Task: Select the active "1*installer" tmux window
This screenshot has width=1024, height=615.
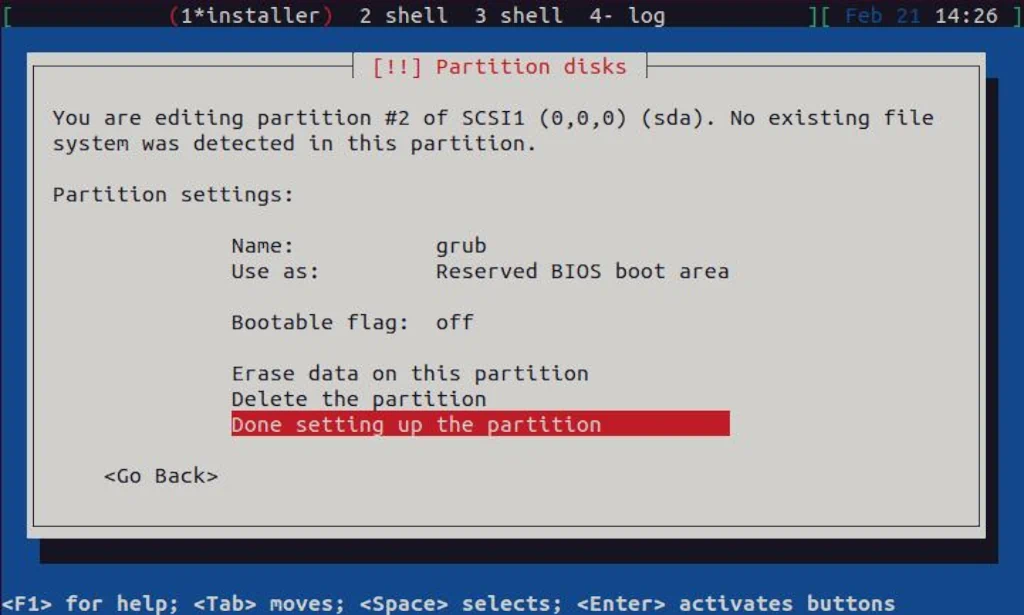Action: click(249, 15)
